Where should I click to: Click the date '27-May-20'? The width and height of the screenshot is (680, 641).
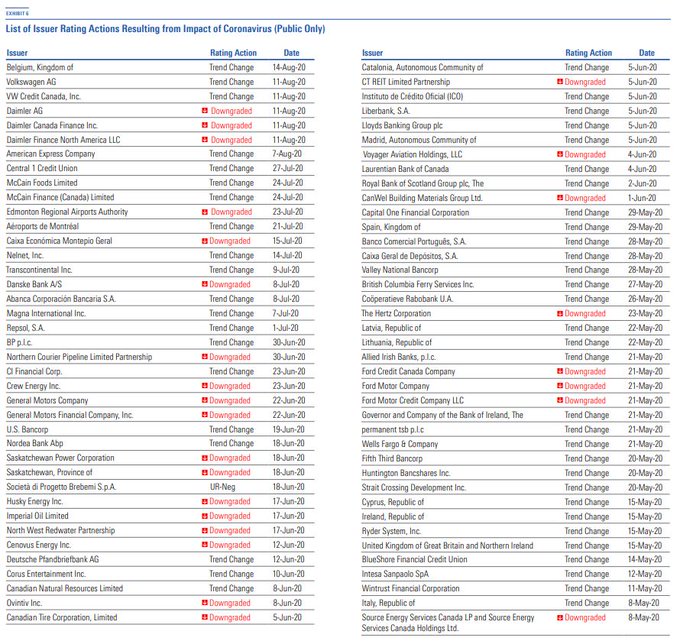645,285
